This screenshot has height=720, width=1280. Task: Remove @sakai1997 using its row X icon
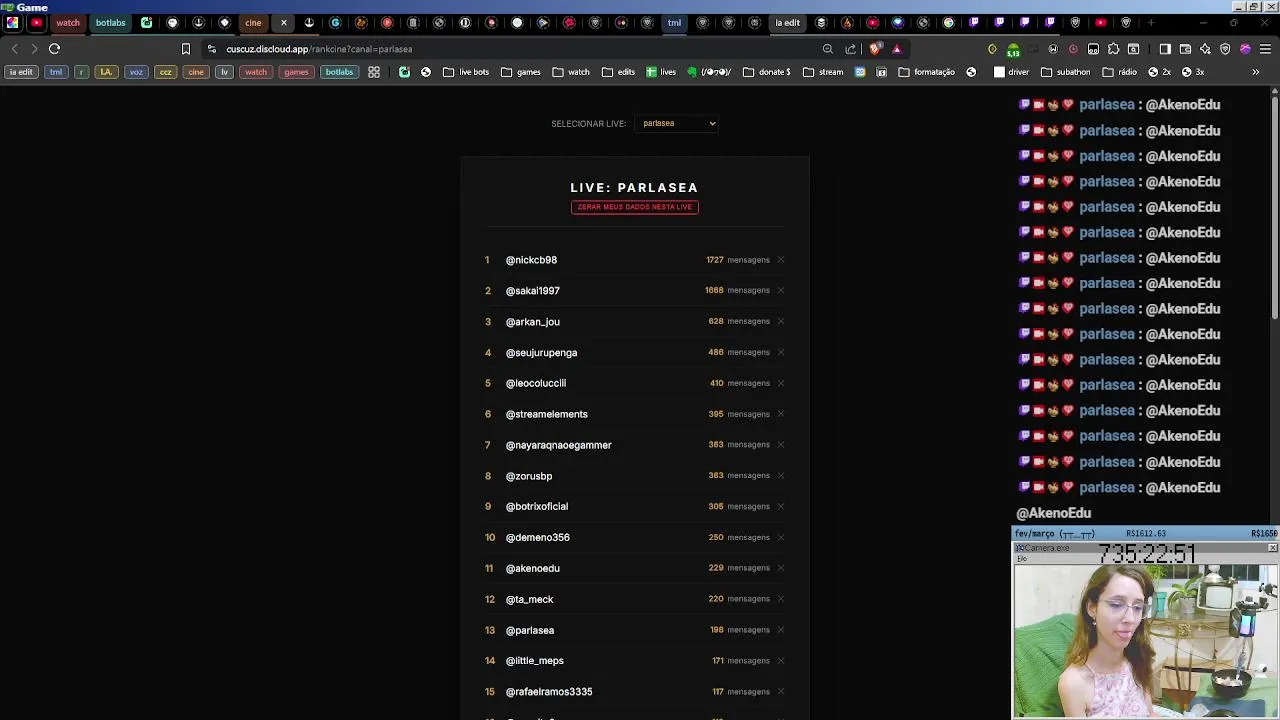tap(781, 290)
